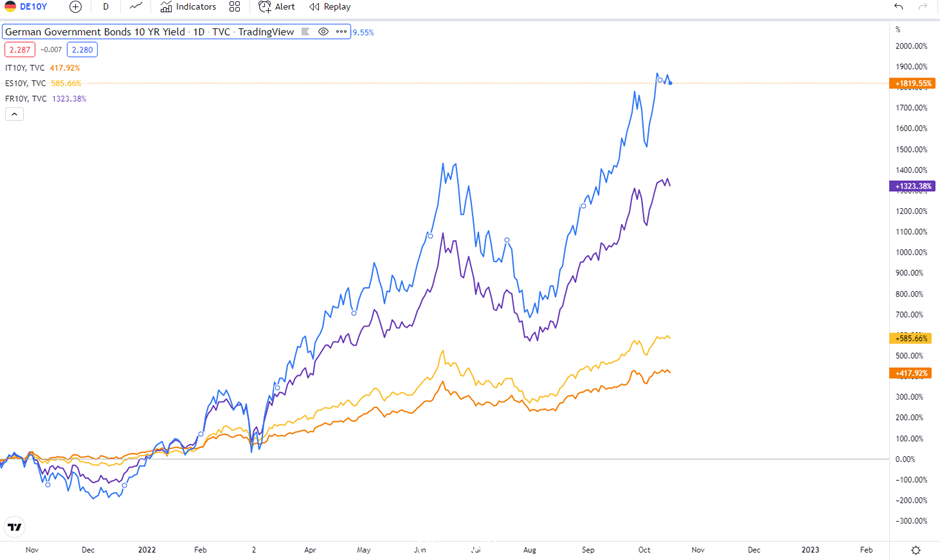
Task: Click the 0.00% level on the price scale
Action: coord(905,459)
